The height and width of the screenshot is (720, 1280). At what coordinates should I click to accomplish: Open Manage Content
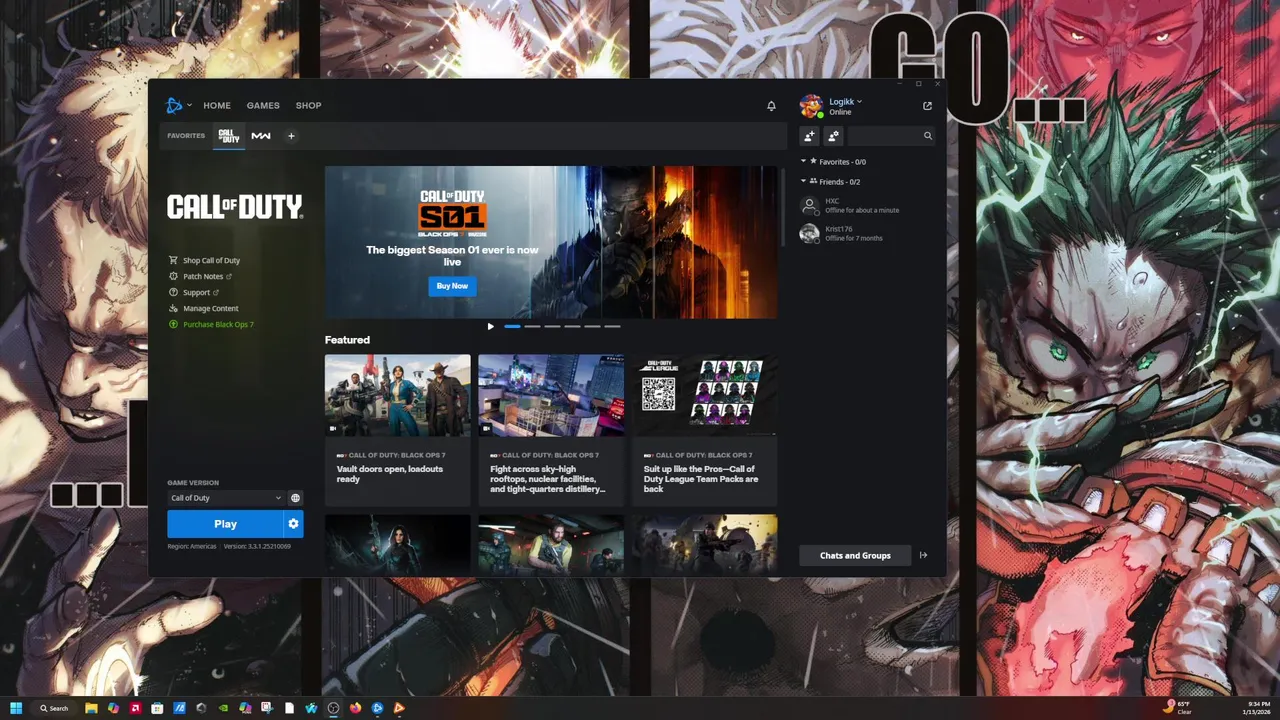(210, 308)
